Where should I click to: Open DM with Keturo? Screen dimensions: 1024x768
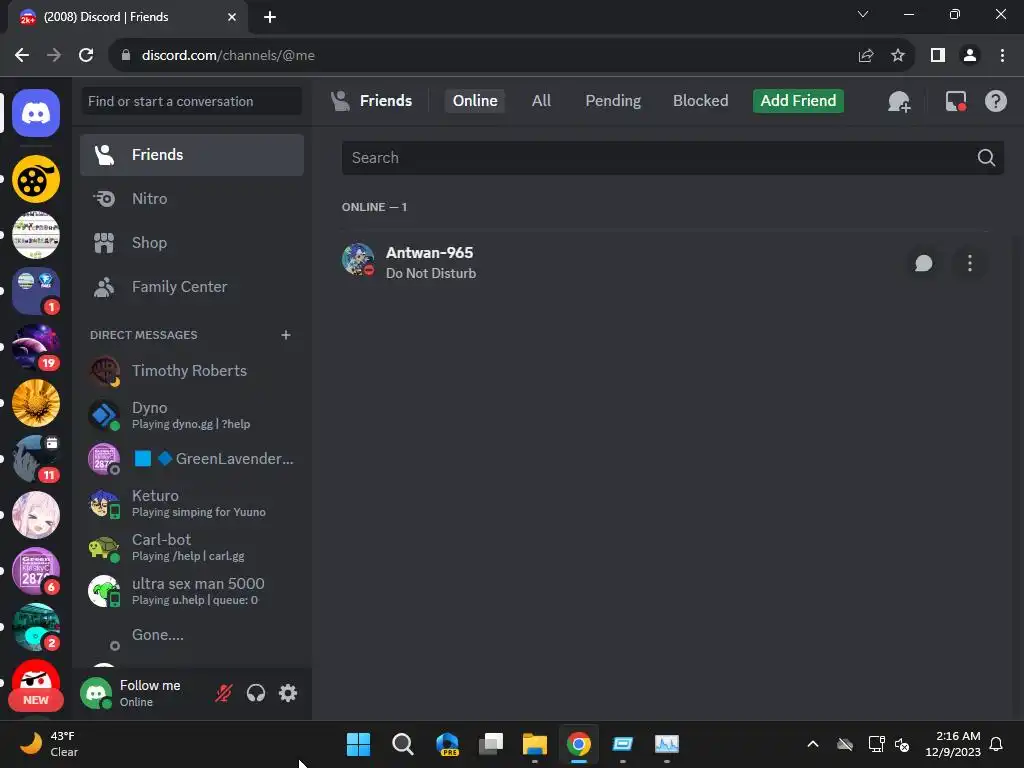tap(192, 503)
